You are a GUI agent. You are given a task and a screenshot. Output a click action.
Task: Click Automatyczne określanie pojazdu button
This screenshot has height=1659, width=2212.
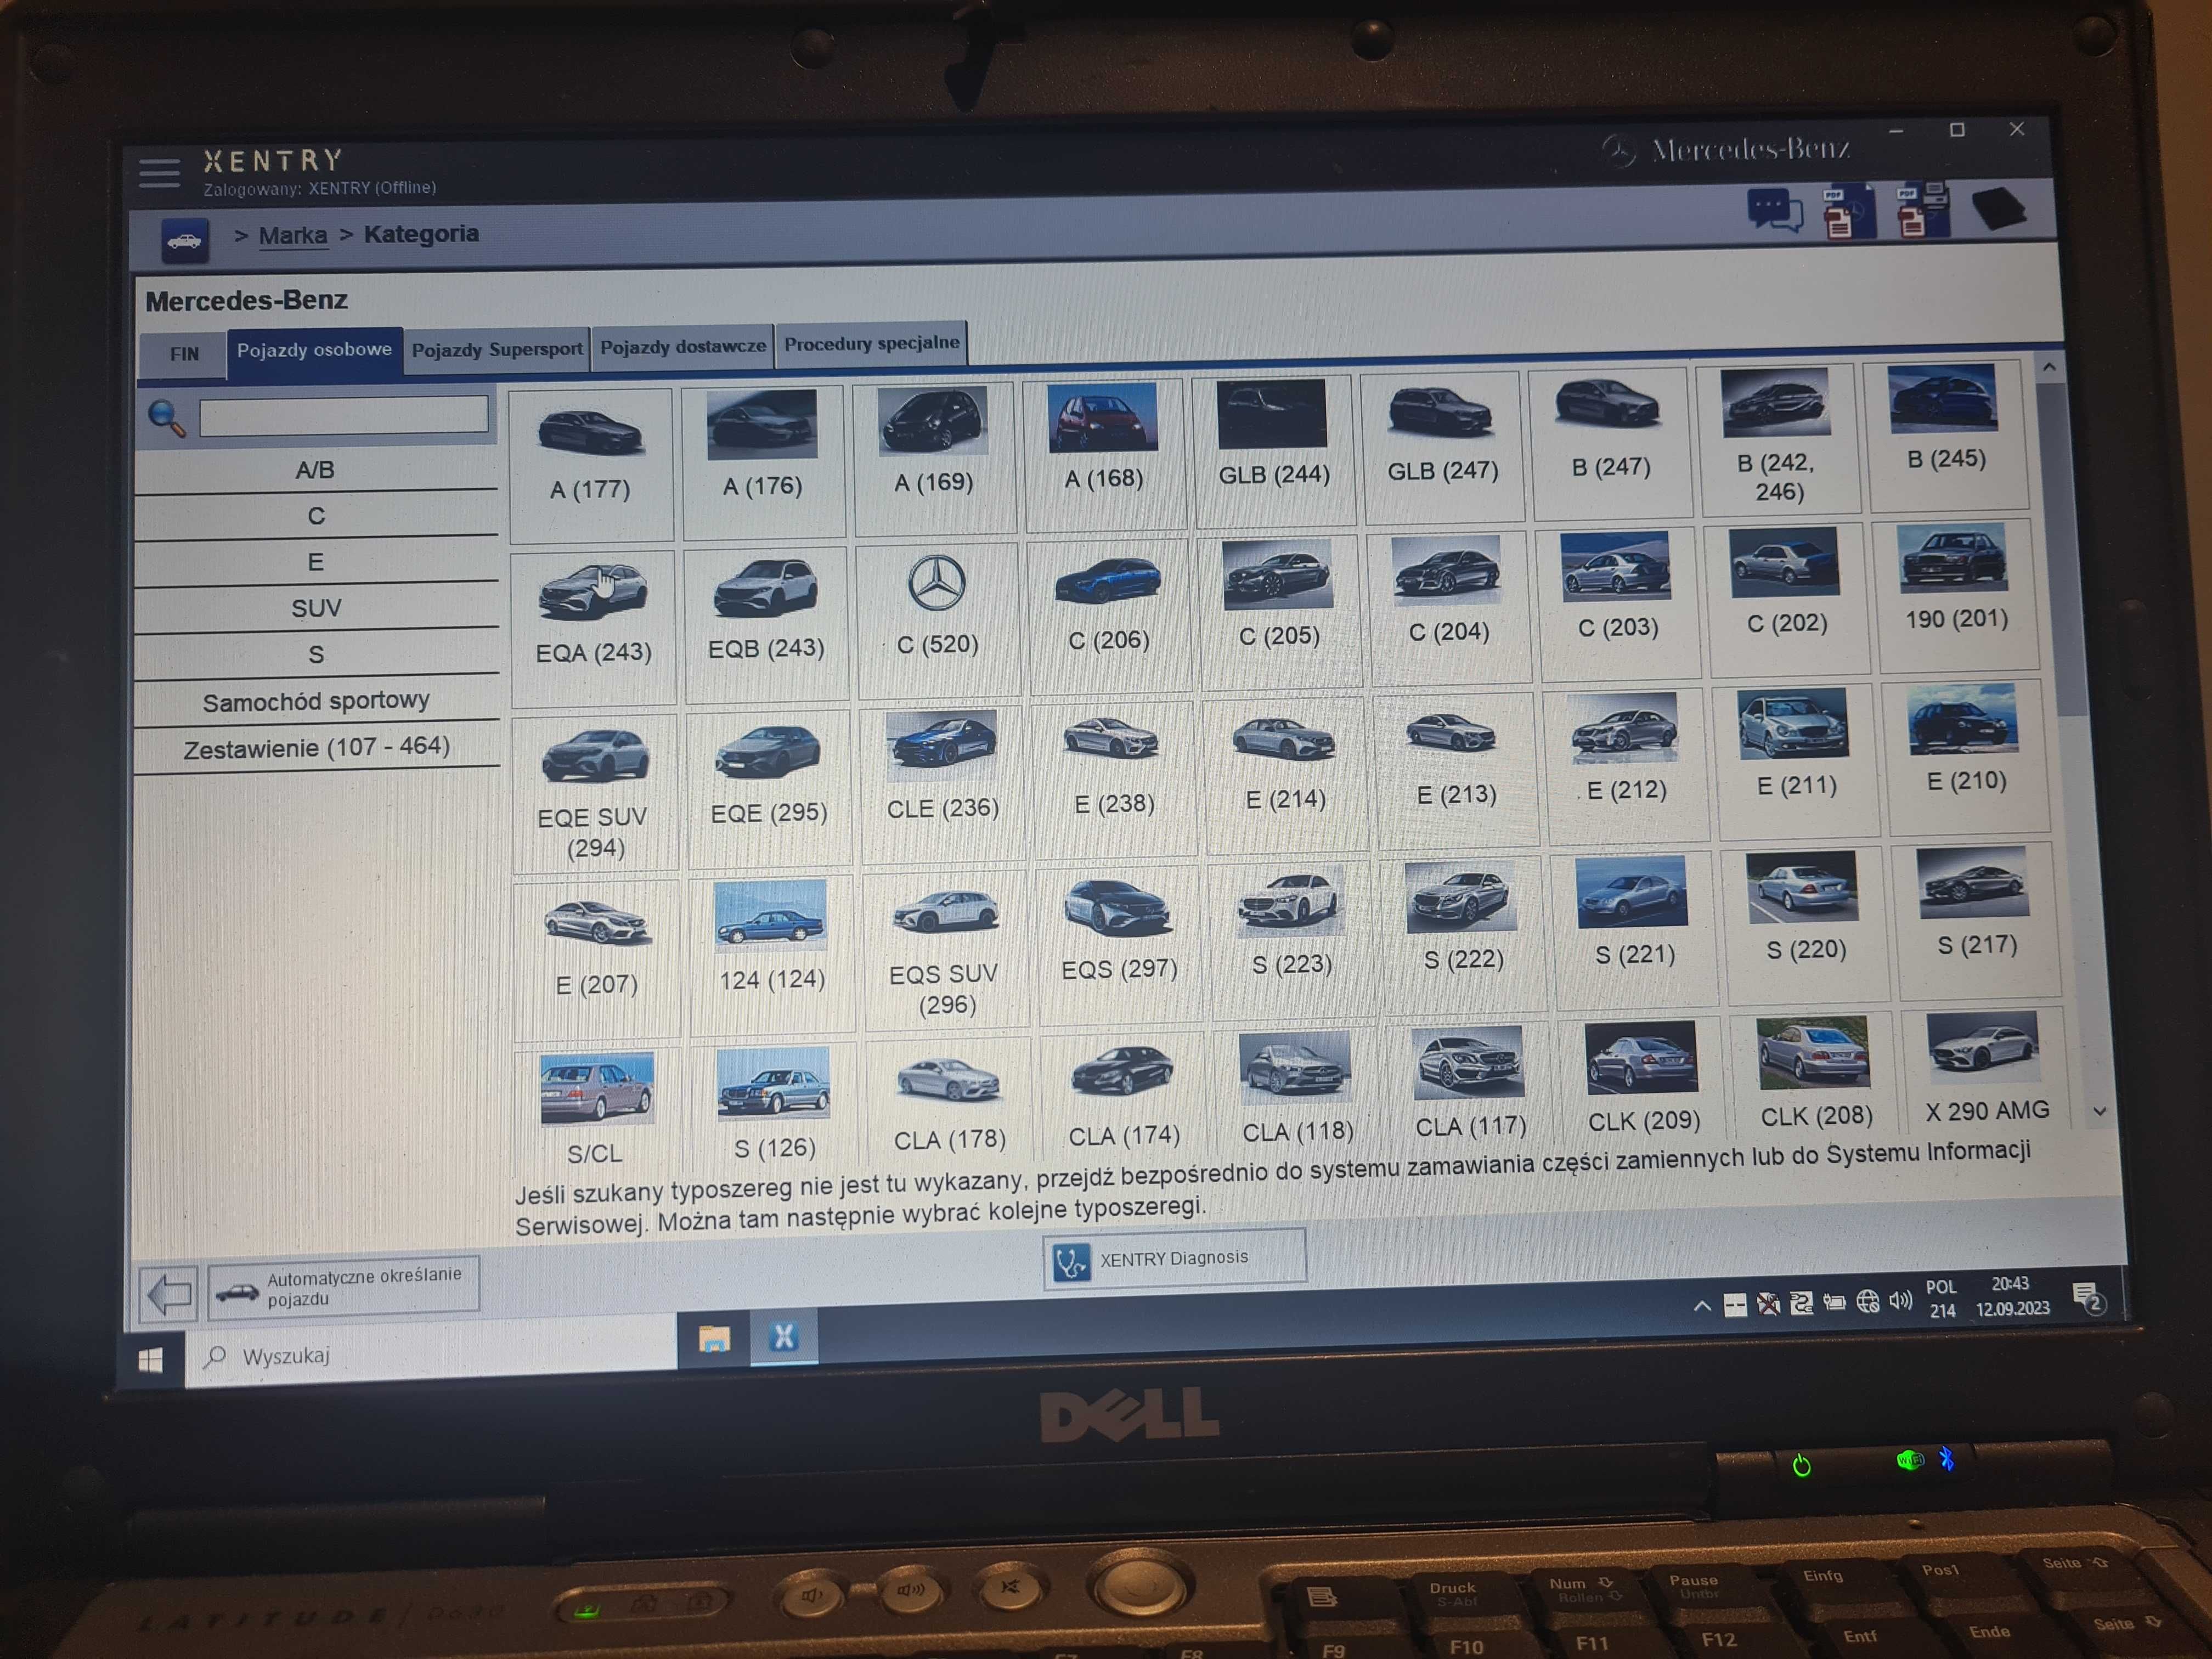pos(345,1287)
